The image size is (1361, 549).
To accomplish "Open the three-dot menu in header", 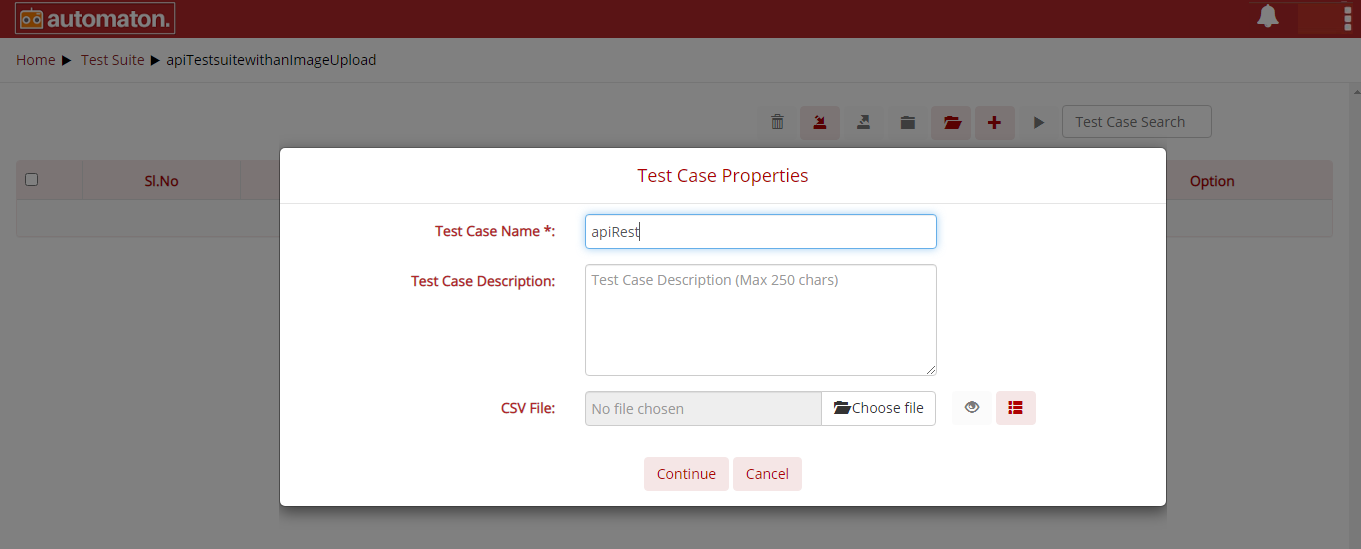I will (x=1347, y=18).
